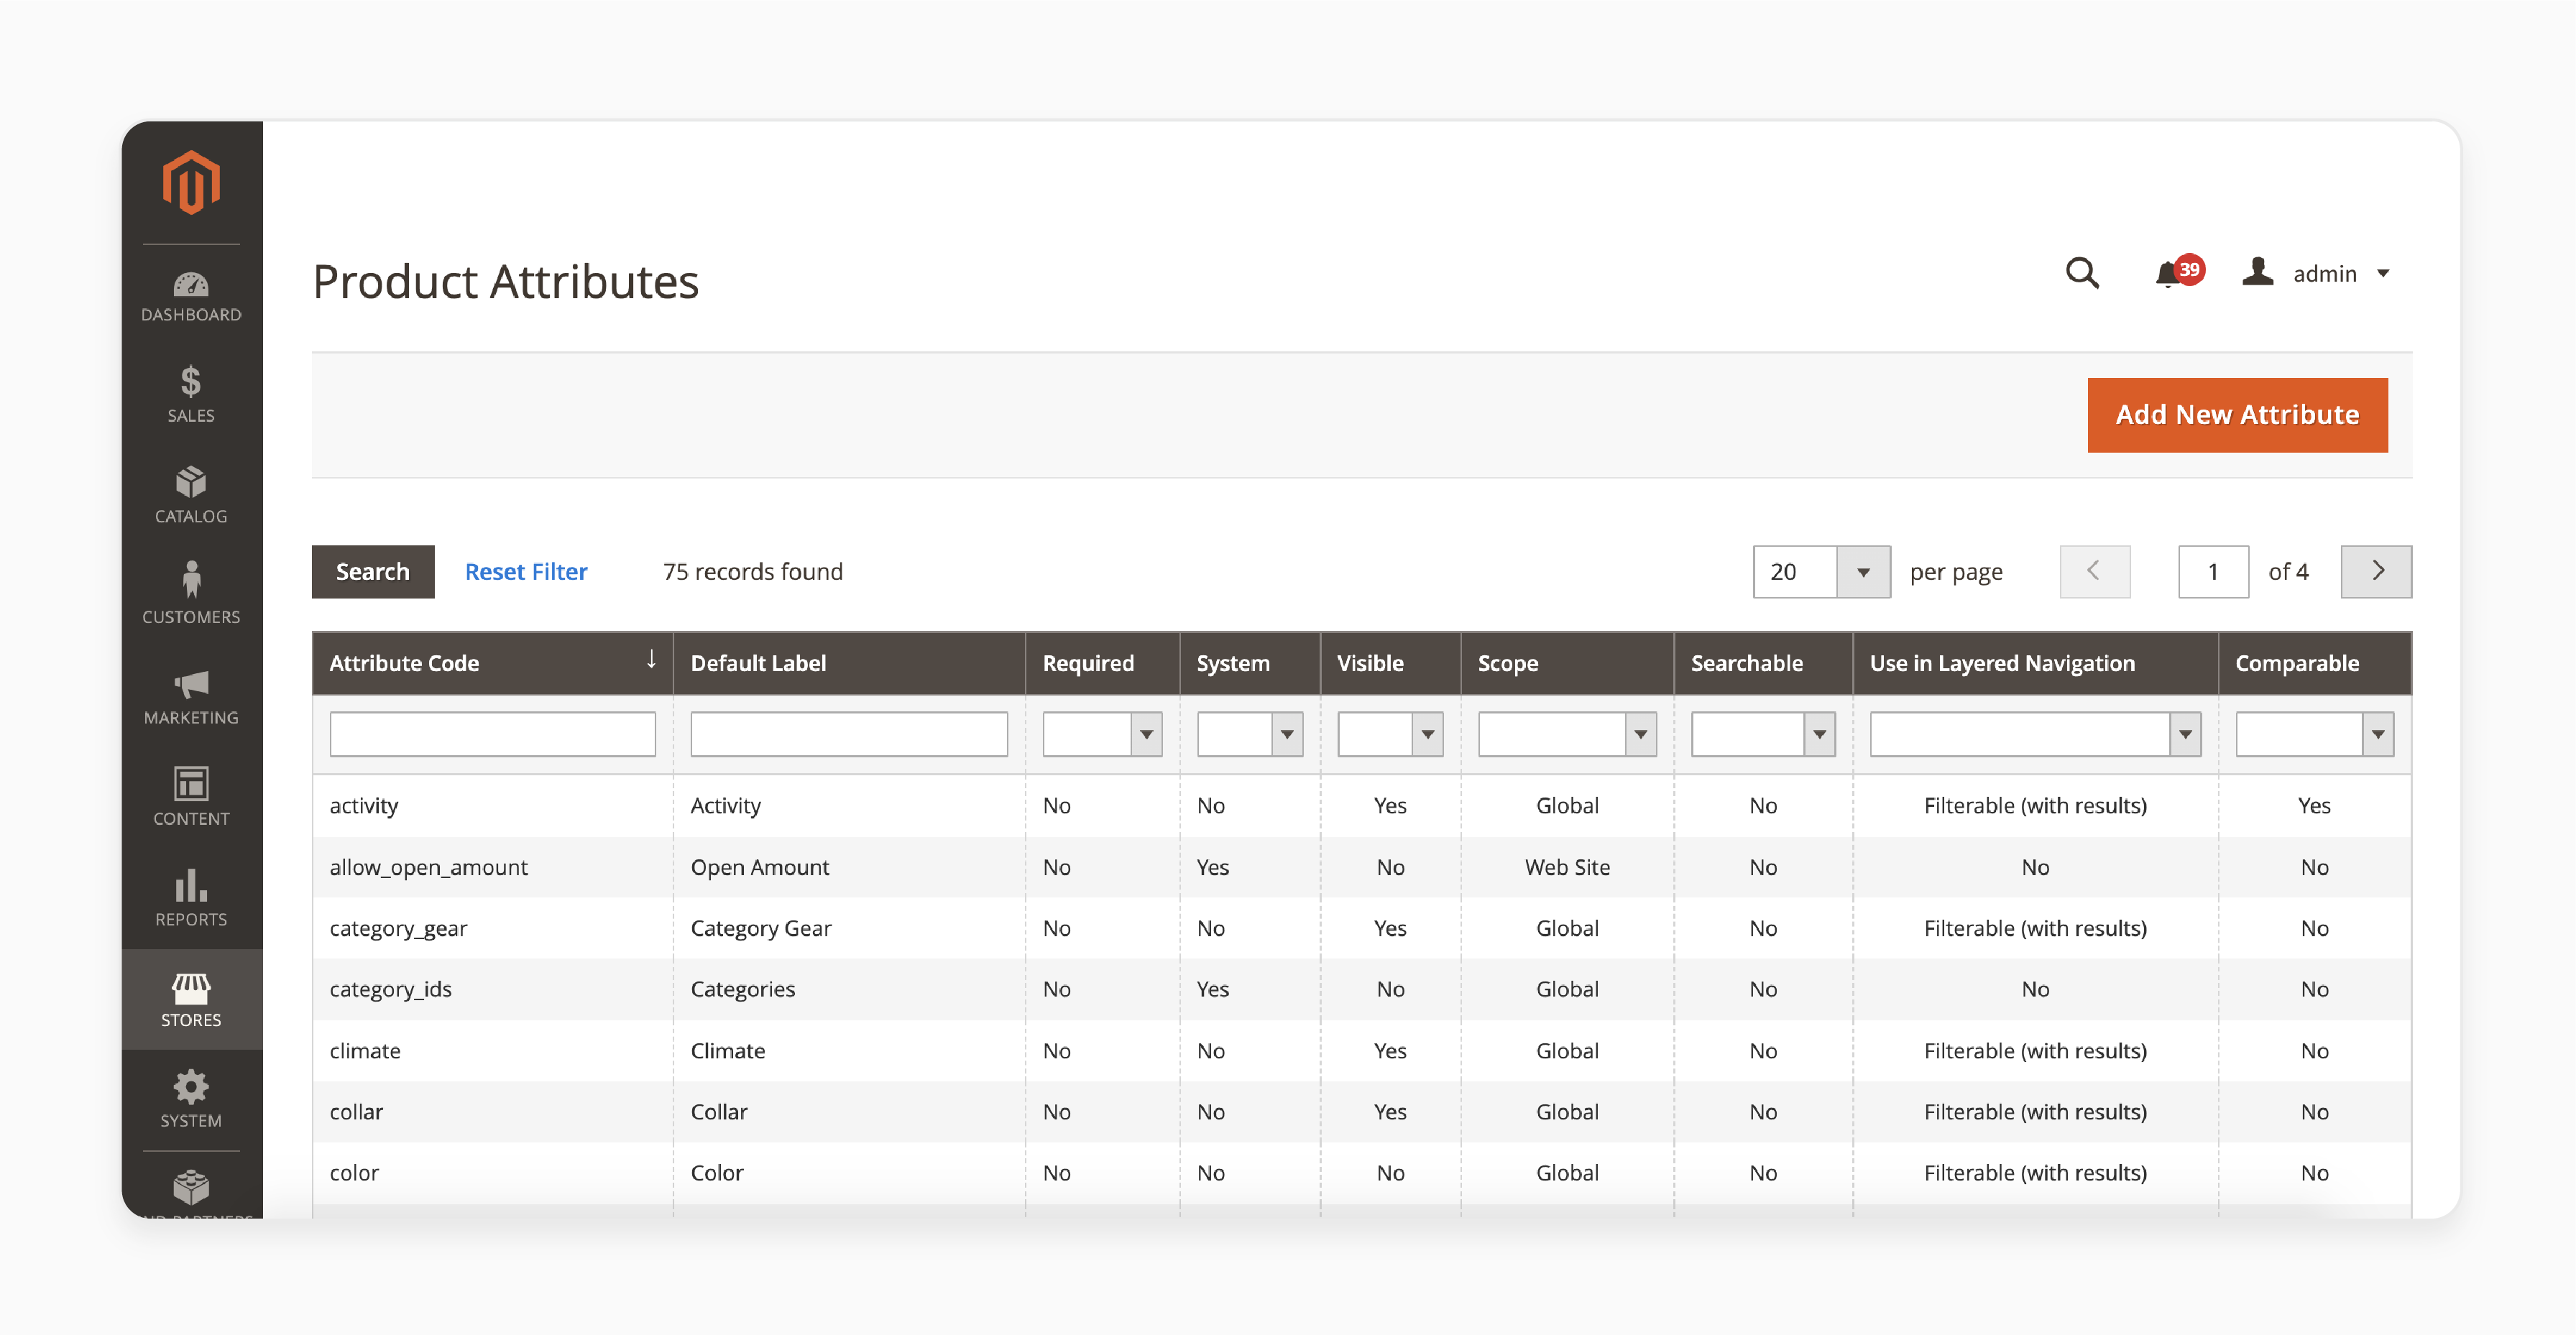Open the category_ids attribute row
Viewport: 2576px width, 1335px height.
coord(1362,989)
